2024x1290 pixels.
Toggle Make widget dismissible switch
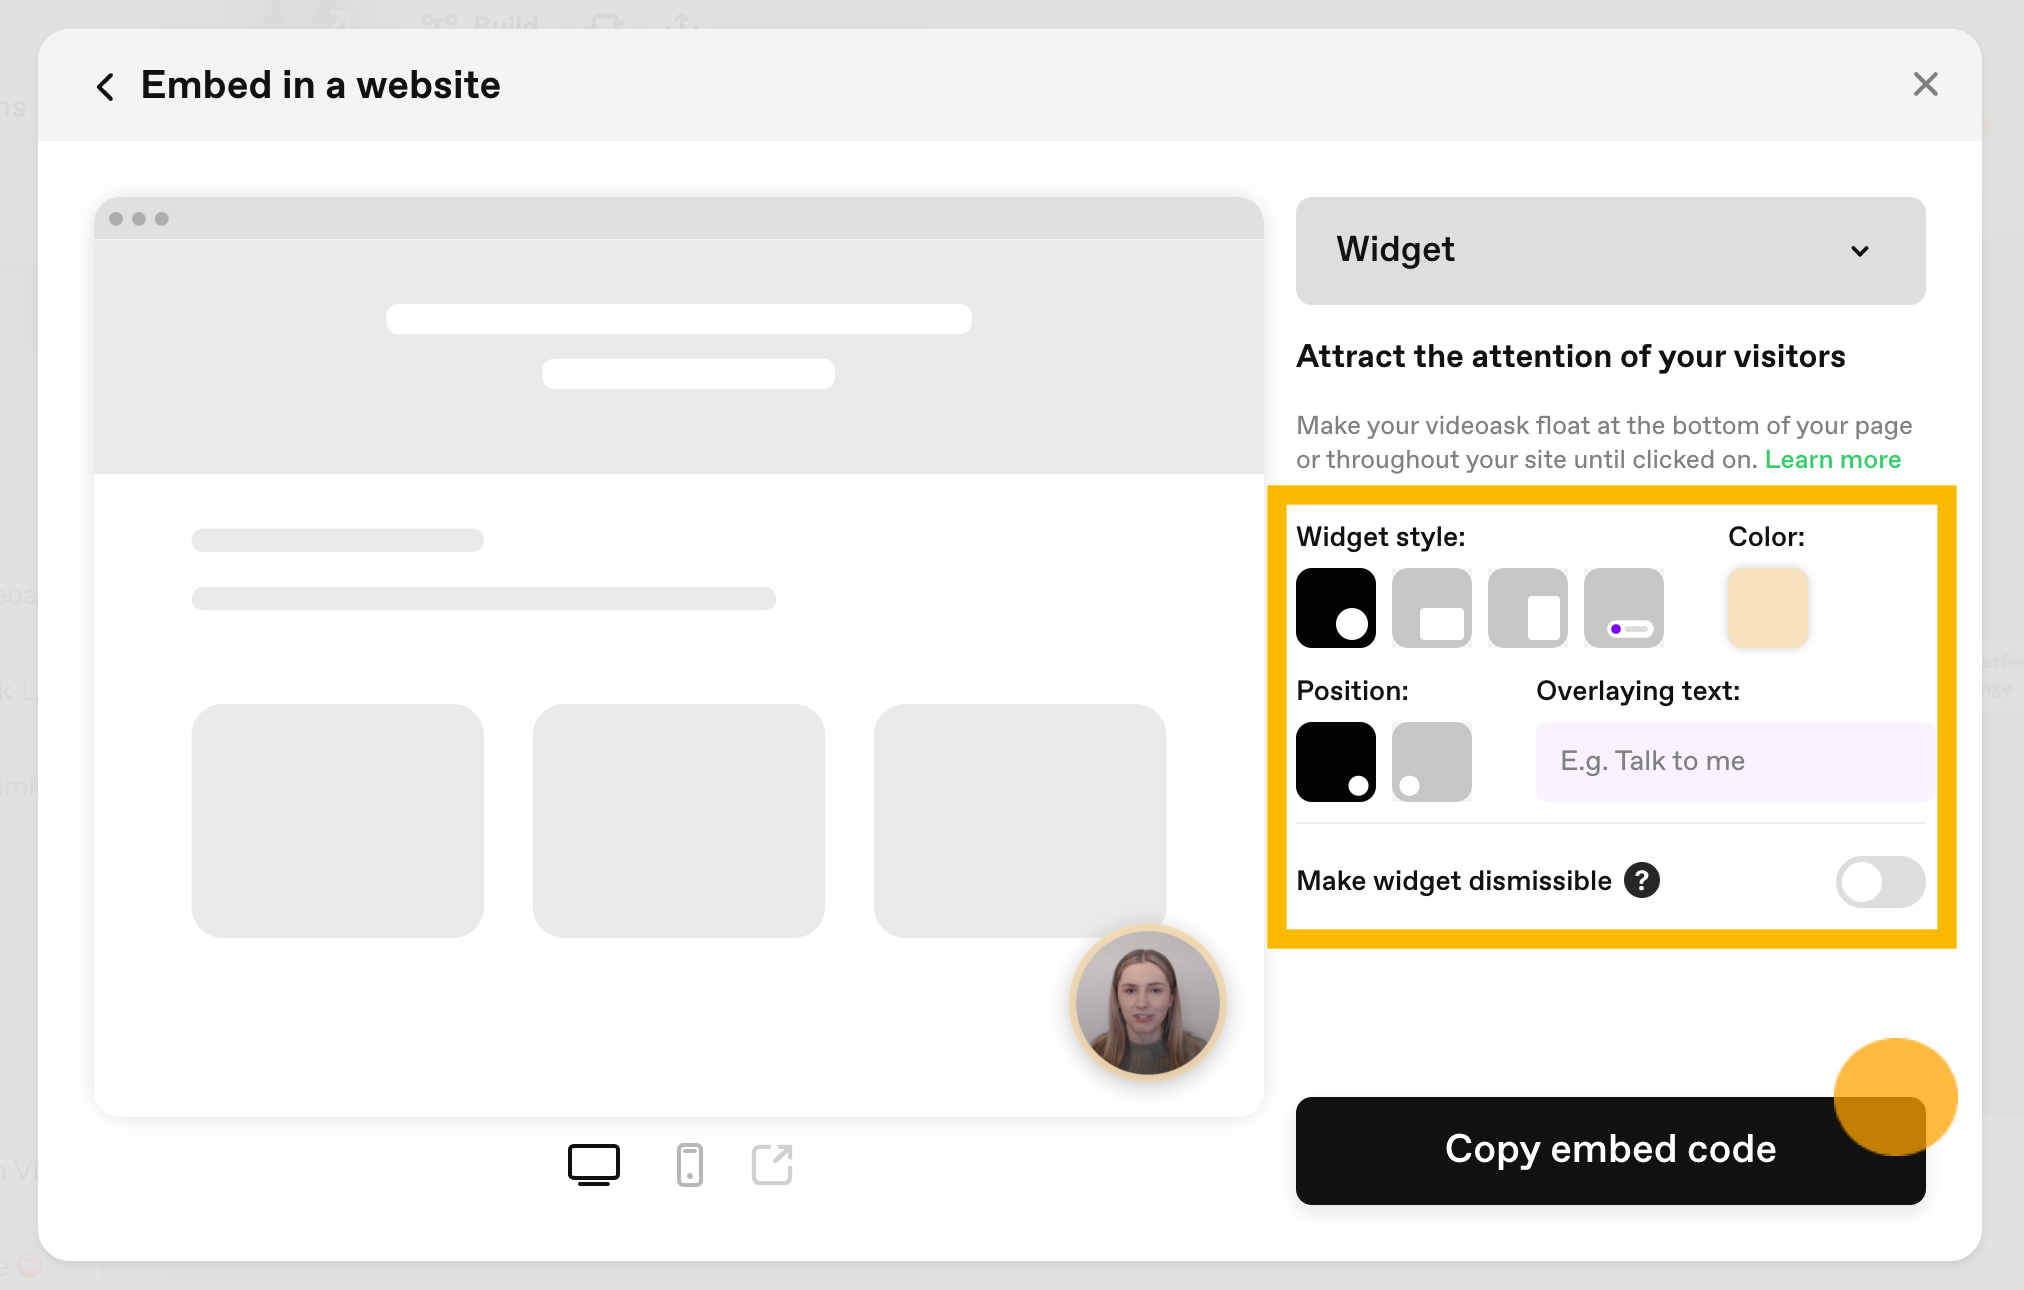pos(1880,881)
